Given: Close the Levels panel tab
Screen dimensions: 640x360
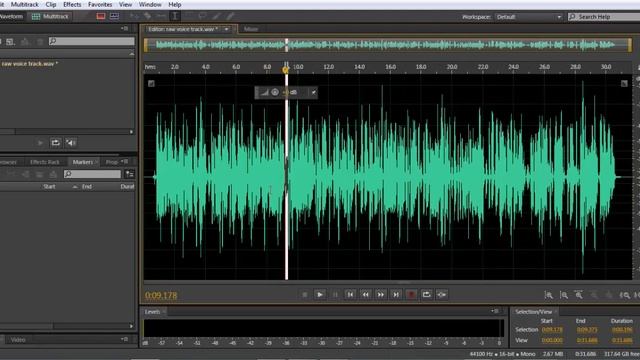Looking at the screenshot, I should point(164,312).
